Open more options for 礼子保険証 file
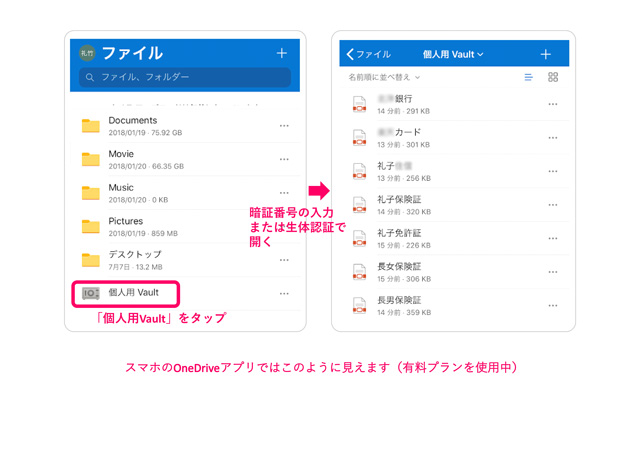 pos(553,205)
